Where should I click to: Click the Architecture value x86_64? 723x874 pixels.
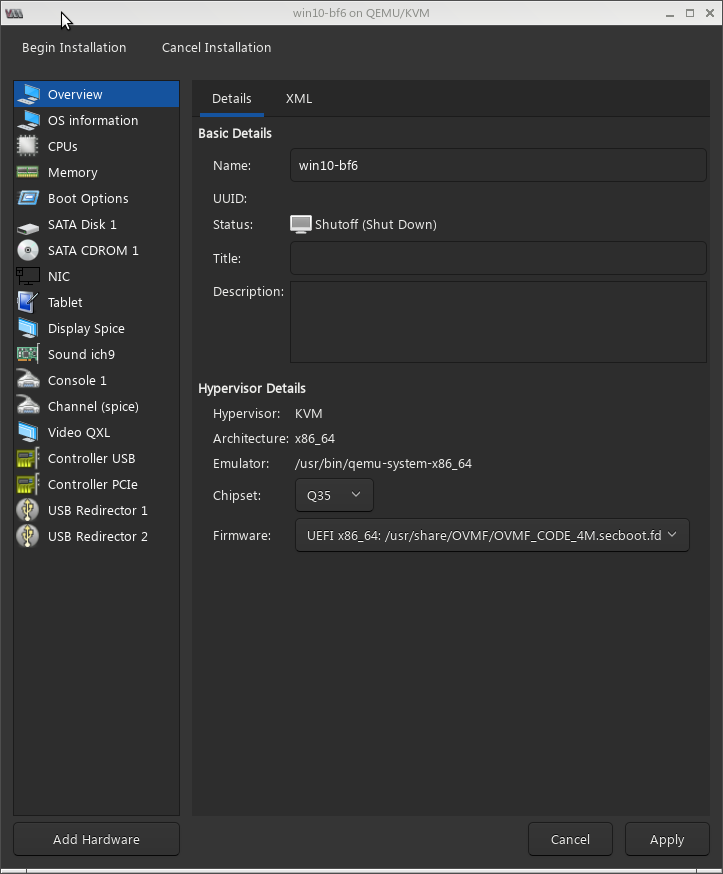(x=315, y=439)
